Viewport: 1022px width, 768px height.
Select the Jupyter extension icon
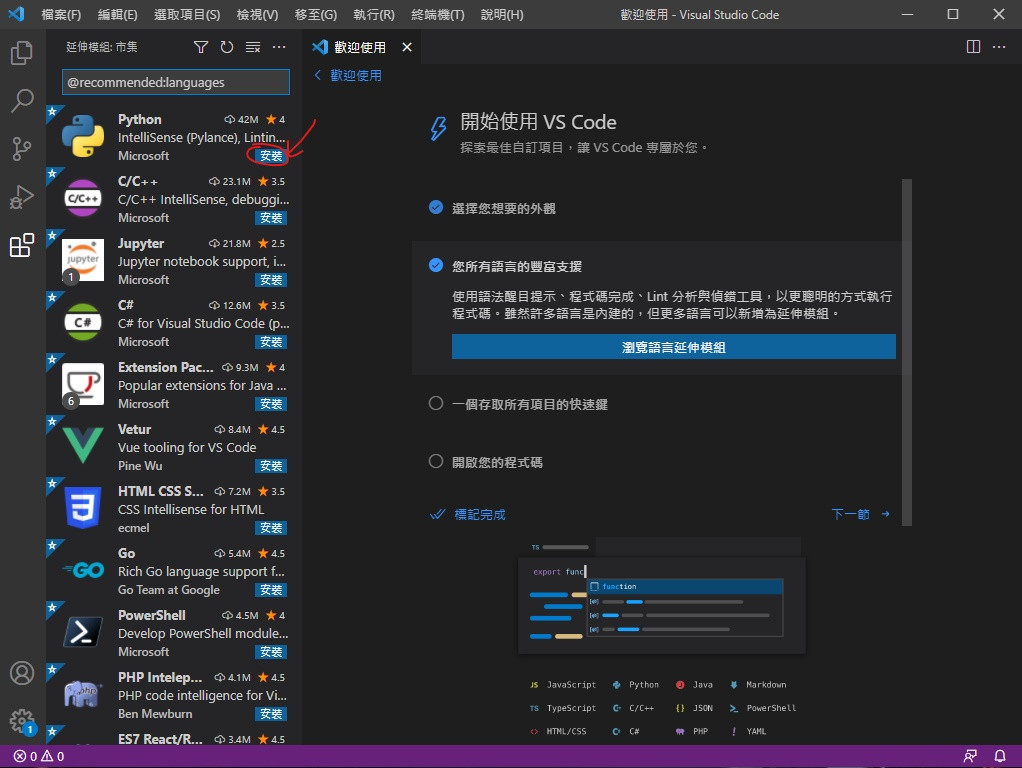coord(83,260)
